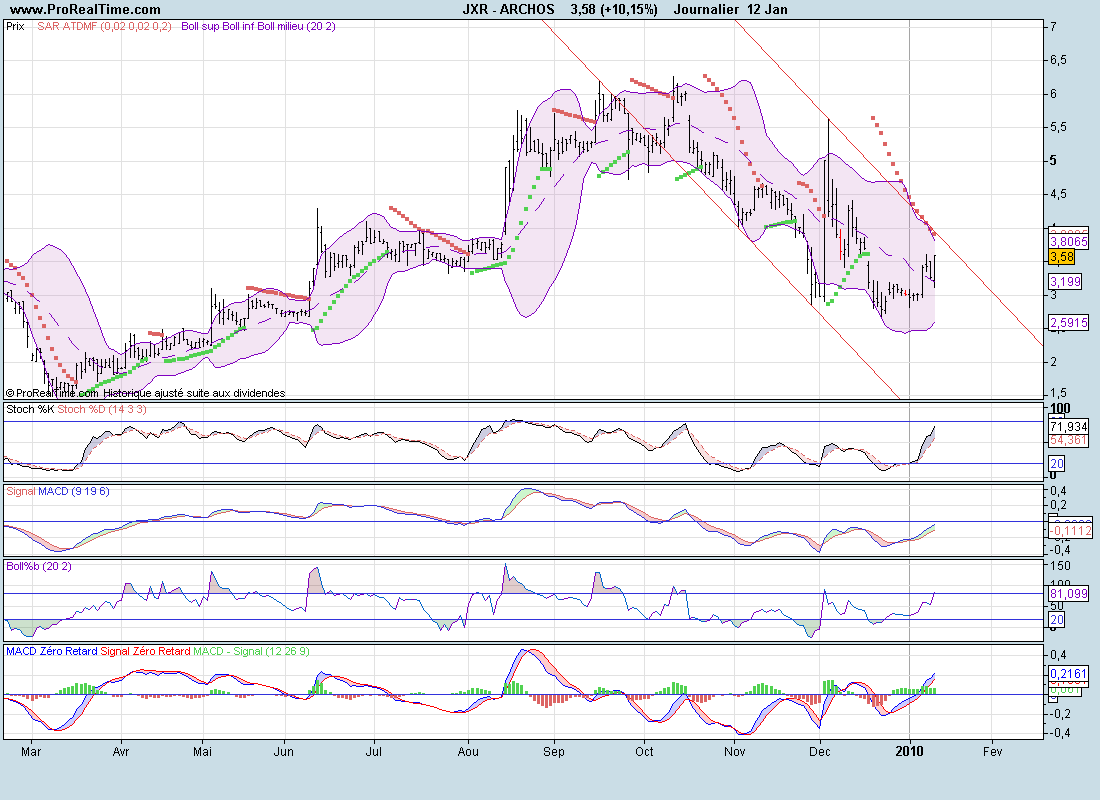Select the JXR - ARCHOS chart title
The height and width of the screenshot is (800, 1100).
tap(509, 9)
